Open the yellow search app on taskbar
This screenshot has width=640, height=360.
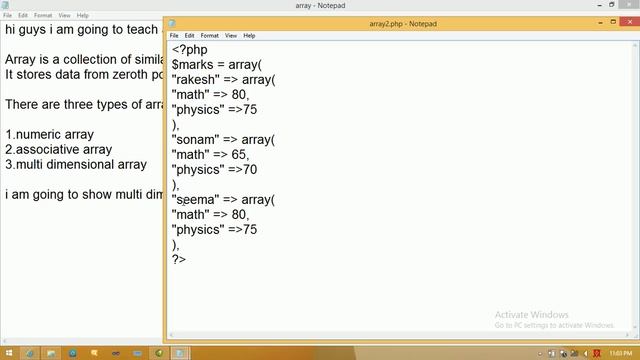click(94, 353)
